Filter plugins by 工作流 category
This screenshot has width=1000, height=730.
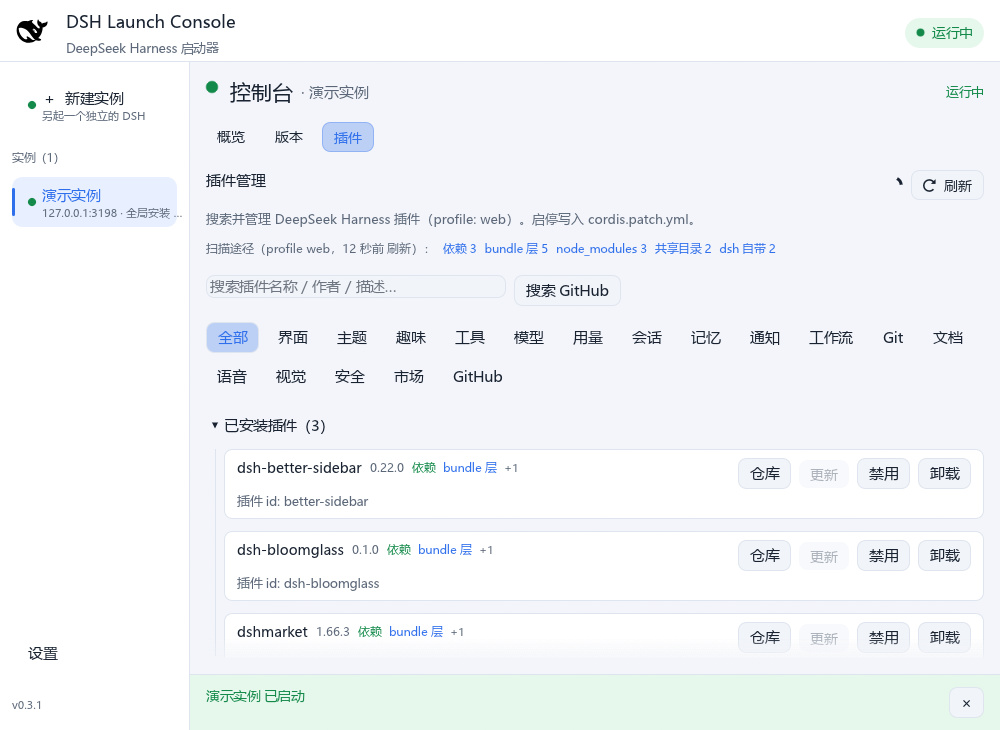pyautogui.click(x=831, y=337)
